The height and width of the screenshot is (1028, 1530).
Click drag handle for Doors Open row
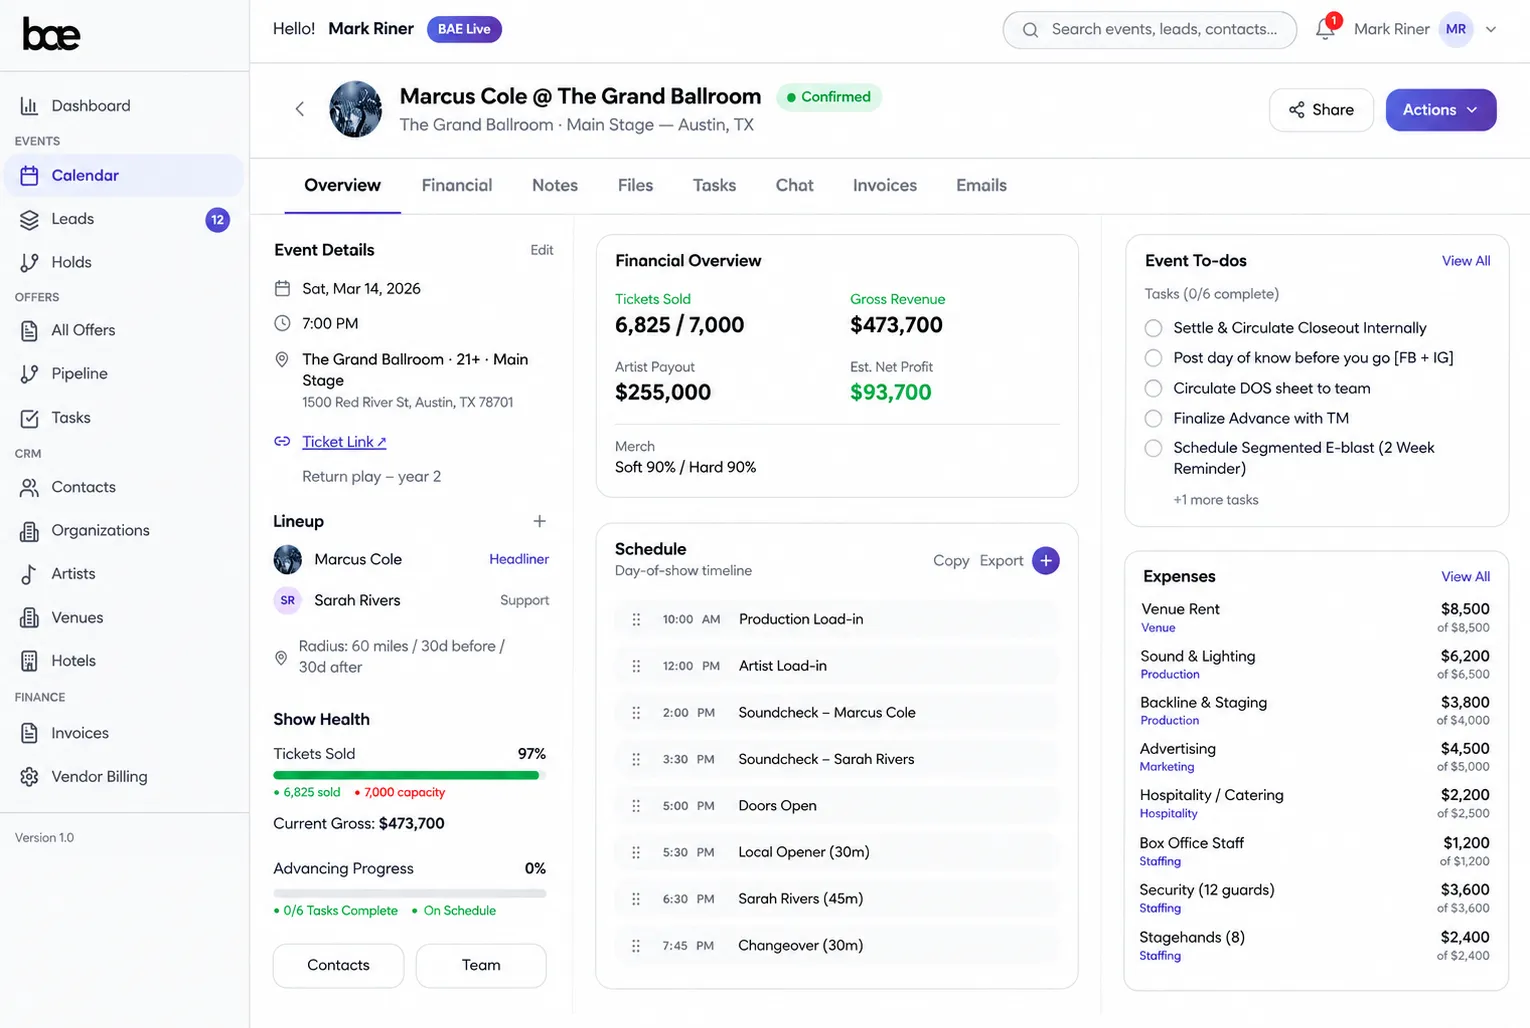(x=636, y=806)
